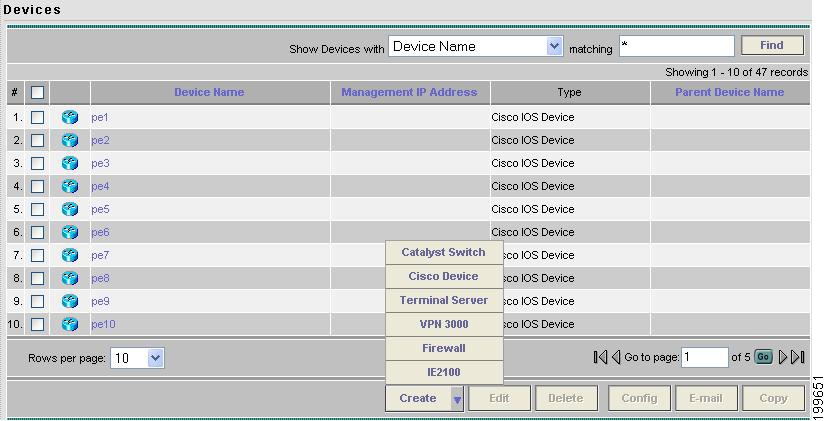This screenshot has width=828, height=421.
Task: Open the Device Name filter dropdown
Action: 554,46
